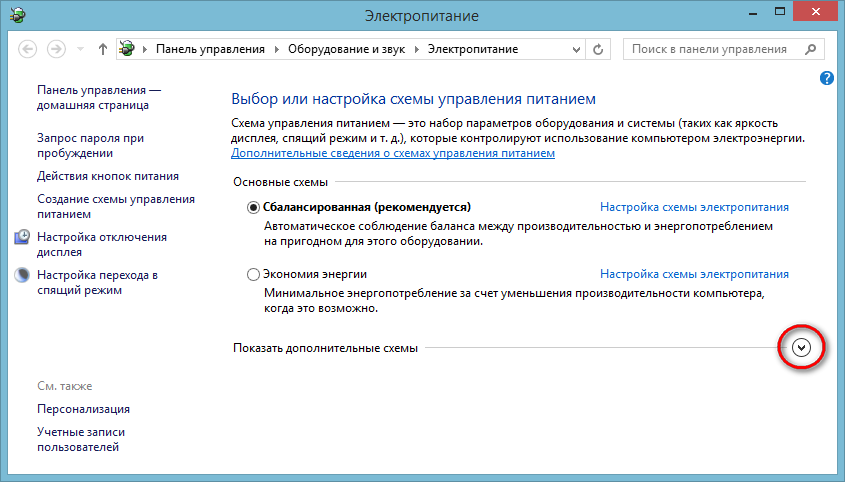Click the sleep mode moon icon

(x=22, y=275)
